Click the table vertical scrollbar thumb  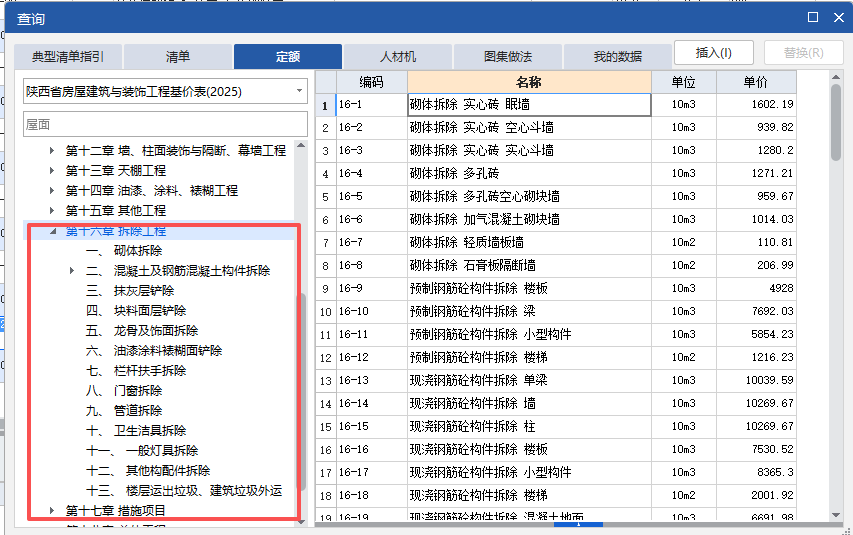pyautogui.click(x=836, y=122)
